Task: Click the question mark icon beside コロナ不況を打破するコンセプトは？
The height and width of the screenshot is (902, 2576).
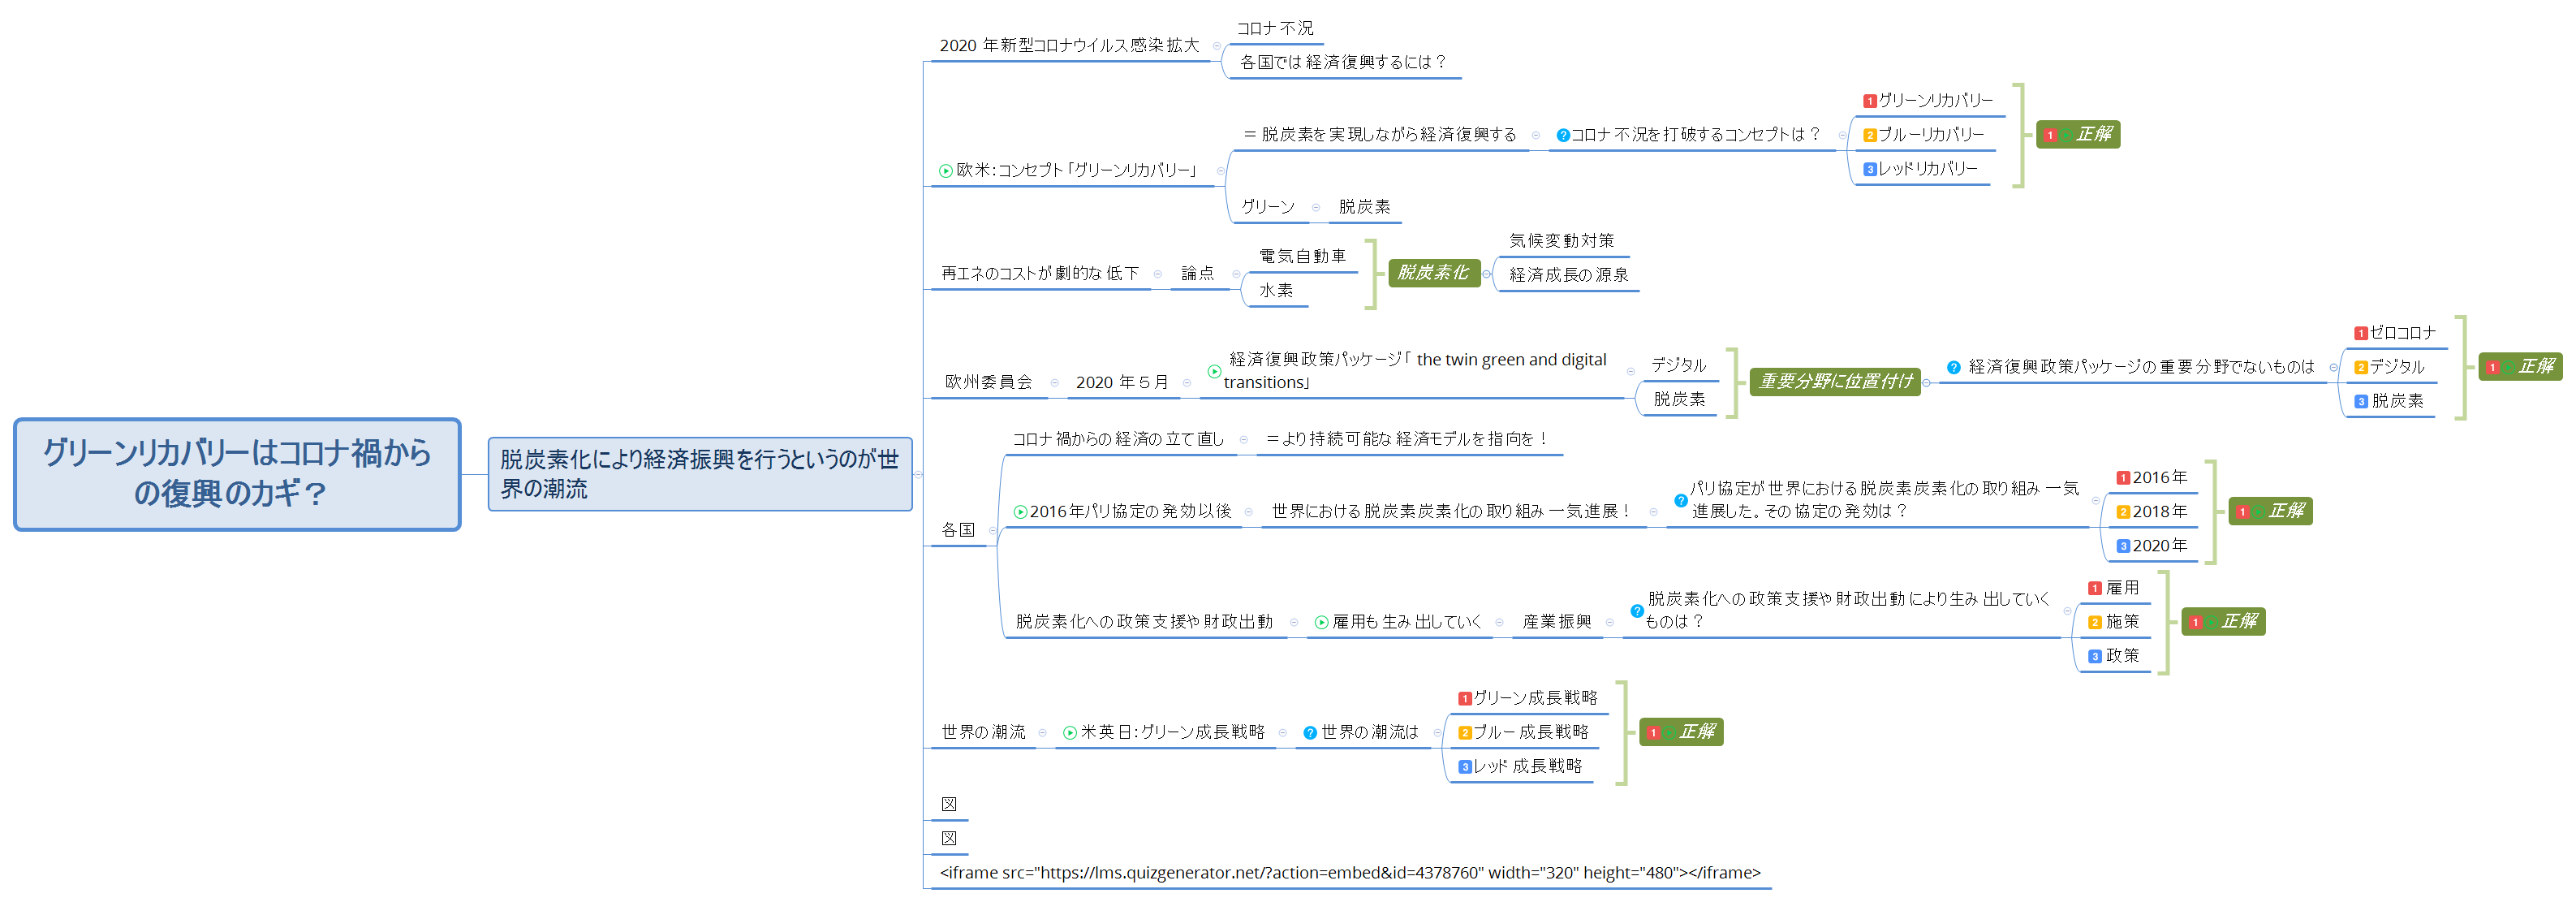Action: coord(1562,135)
